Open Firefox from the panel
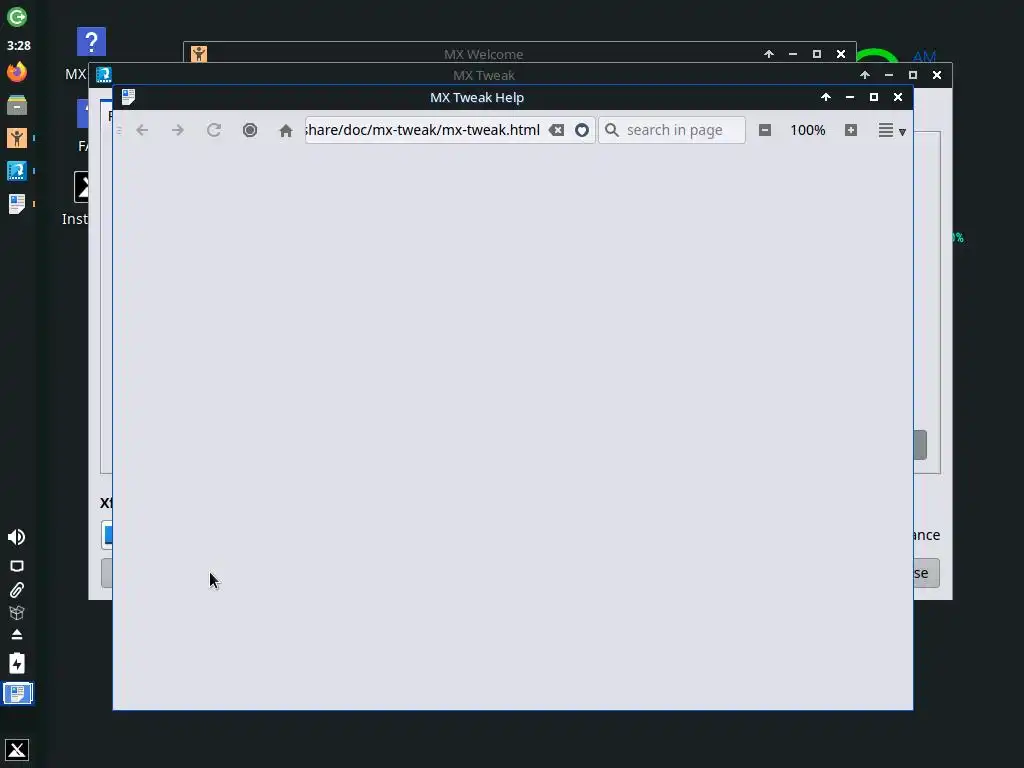Viewport: 1024px width, 768px height. pyautogui.click(x=17, y=71)
